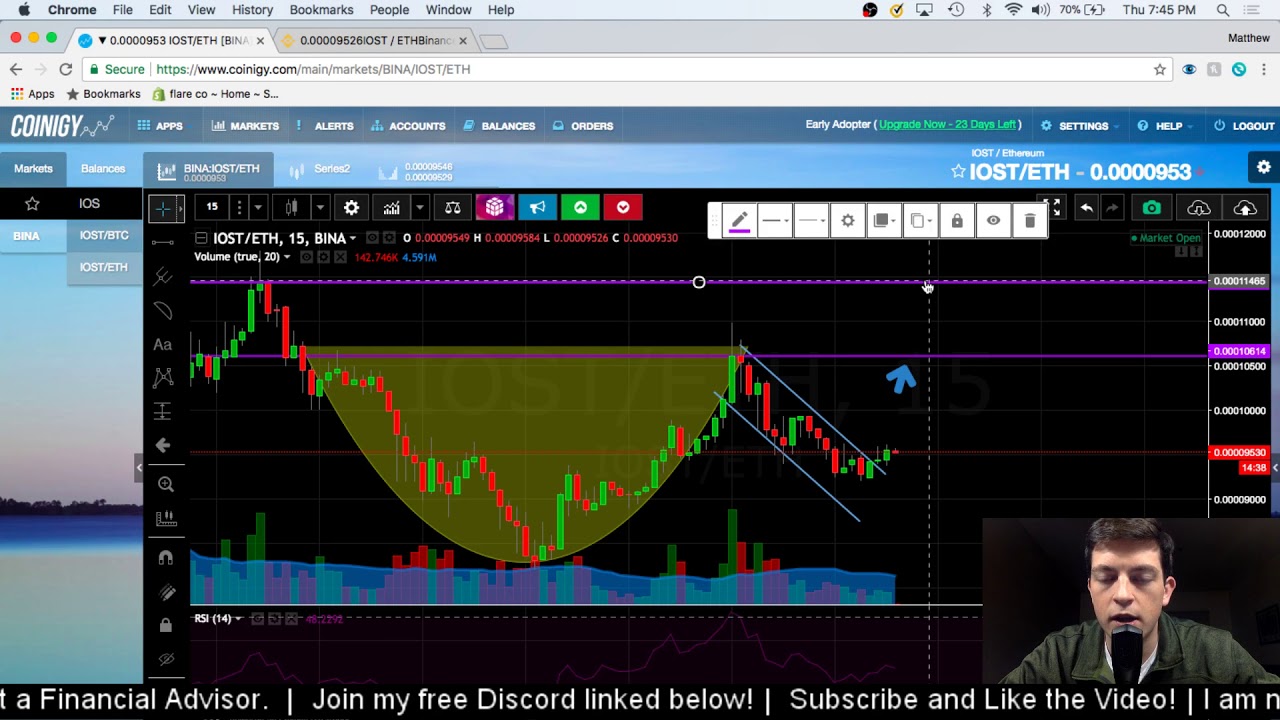Open line thickness dropdown in floating toolbar
This screenshot has width=1280, height=720.
pos(774,220)
